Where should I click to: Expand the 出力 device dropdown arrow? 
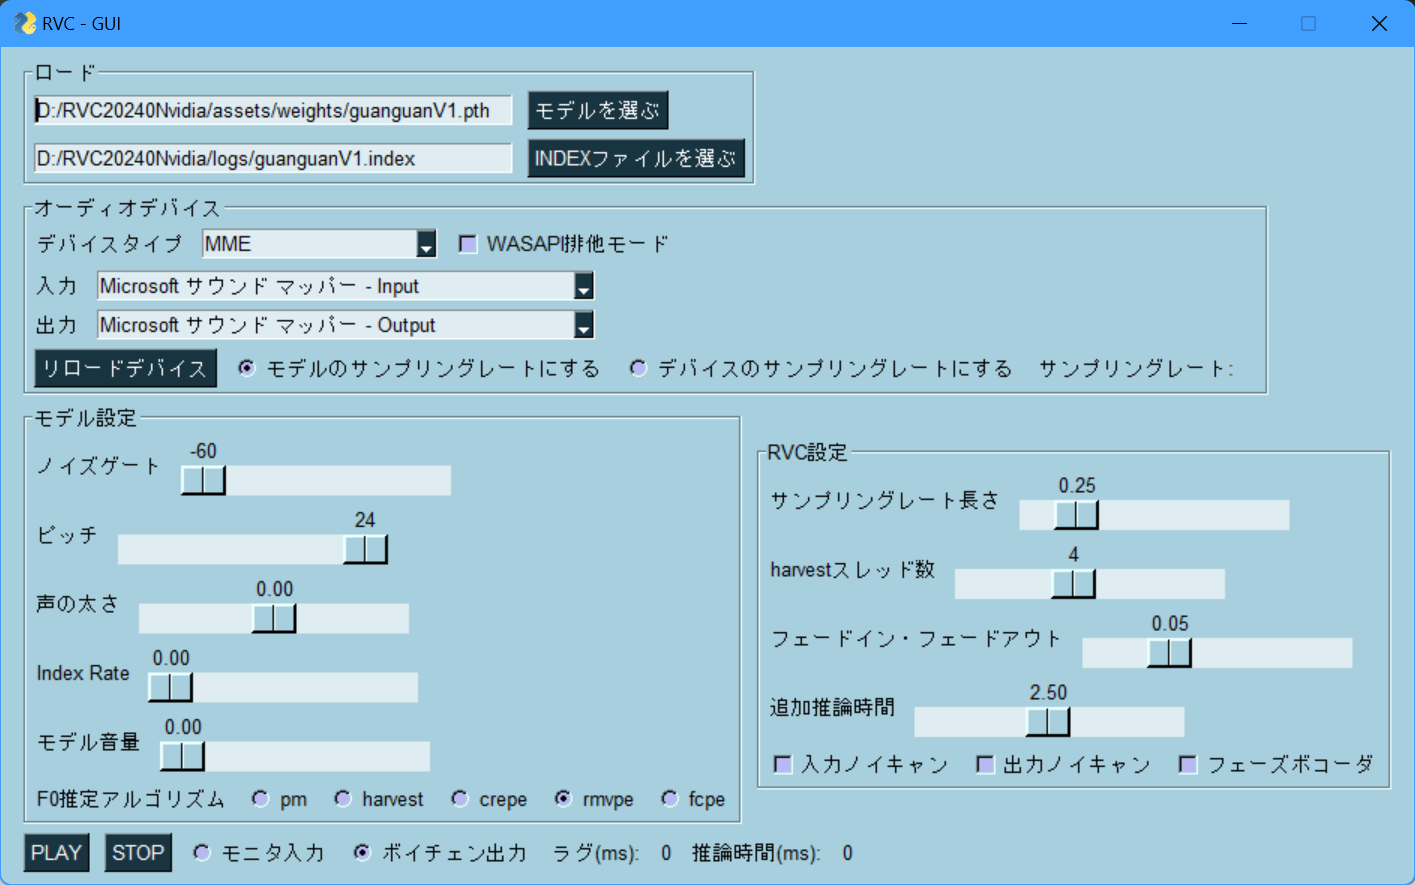(584, 325)
